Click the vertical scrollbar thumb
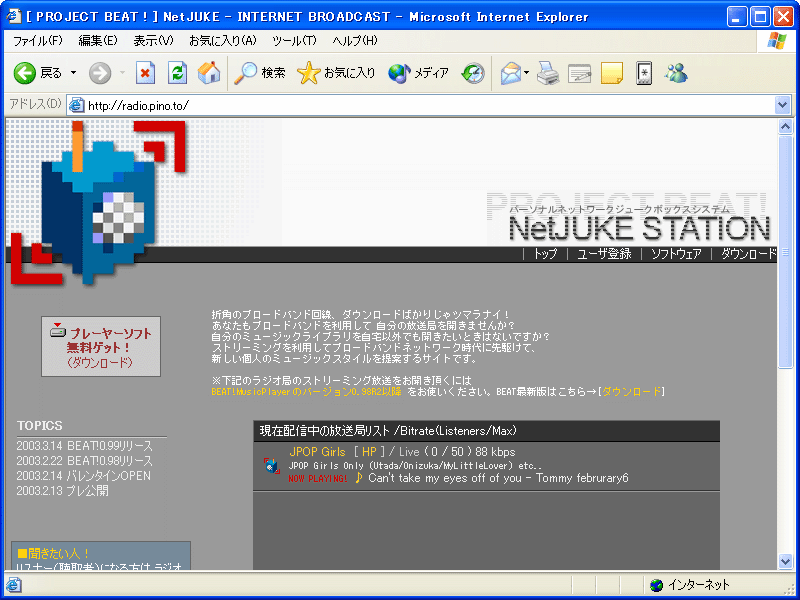The width and height of the screenshot is (800, 600). click(x=785, y=250)
